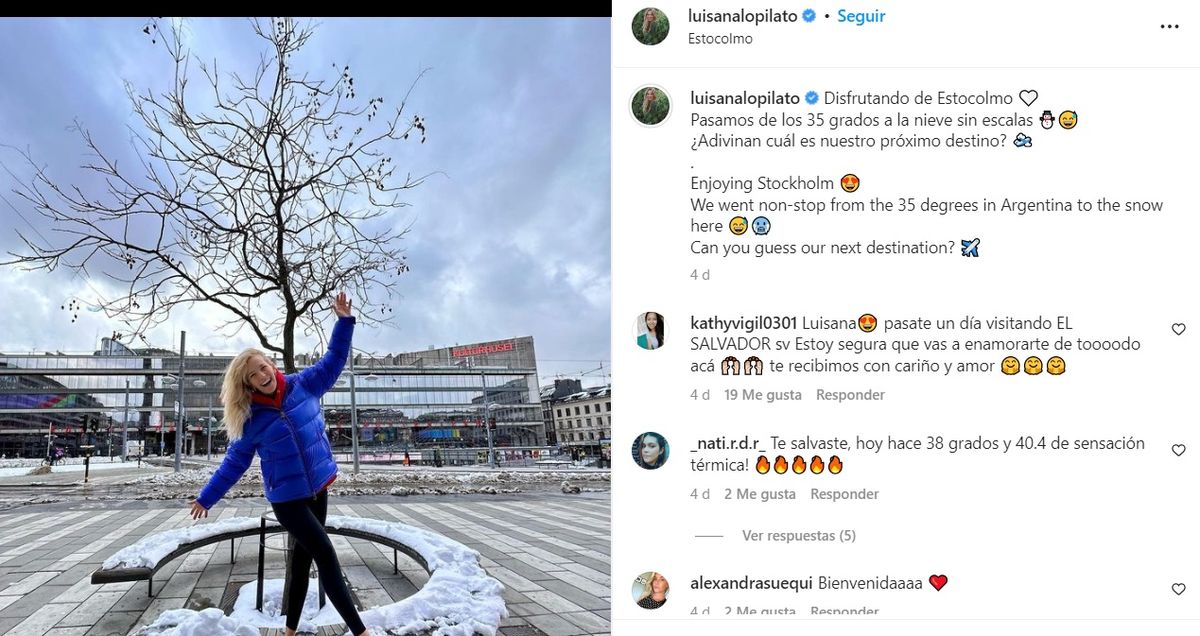Open _nati.r.d.r_'s profile picture
The width and height of the screenshot is (1200, 636).
tap(650, 451)
